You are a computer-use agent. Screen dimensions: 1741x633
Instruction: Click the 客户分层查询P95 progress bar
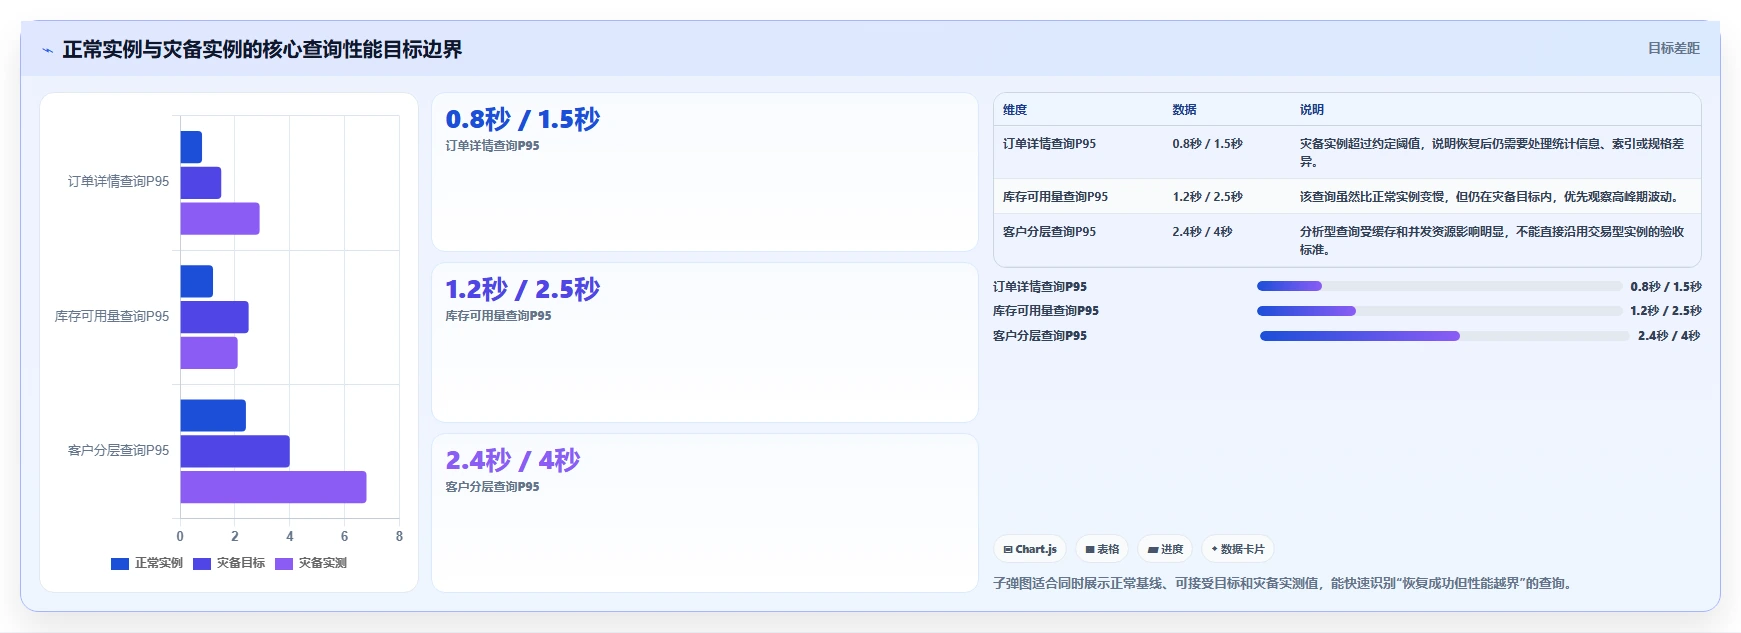point(1444,336)
